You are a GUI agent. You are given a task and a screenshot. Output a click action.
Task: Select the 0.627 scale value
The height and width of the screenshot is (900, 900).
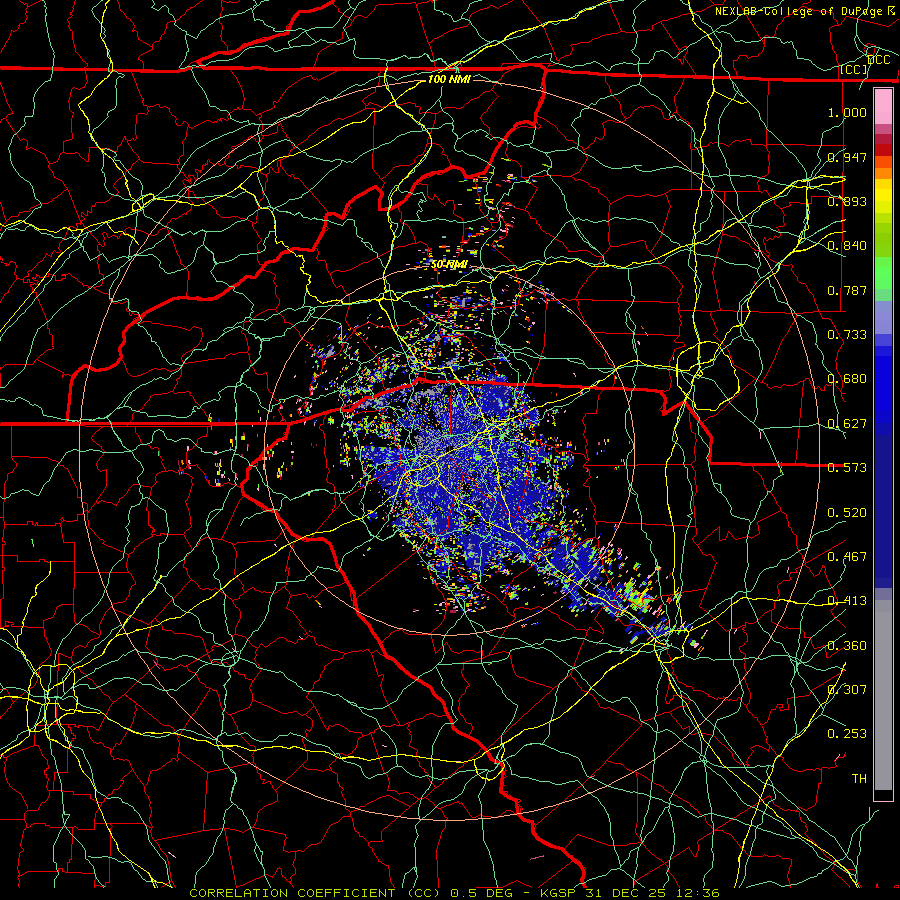(847, 424)
